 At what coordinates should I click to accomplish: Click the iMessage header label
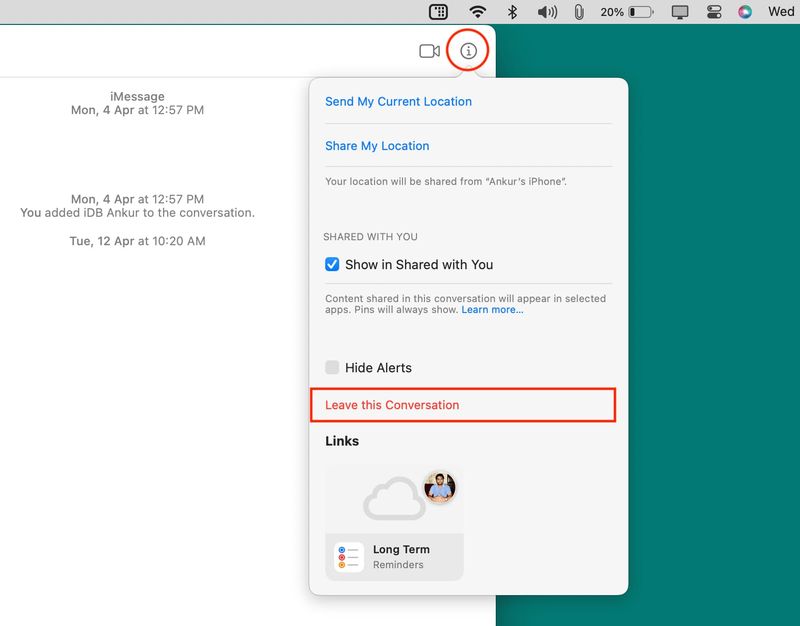tap(137, 96)
